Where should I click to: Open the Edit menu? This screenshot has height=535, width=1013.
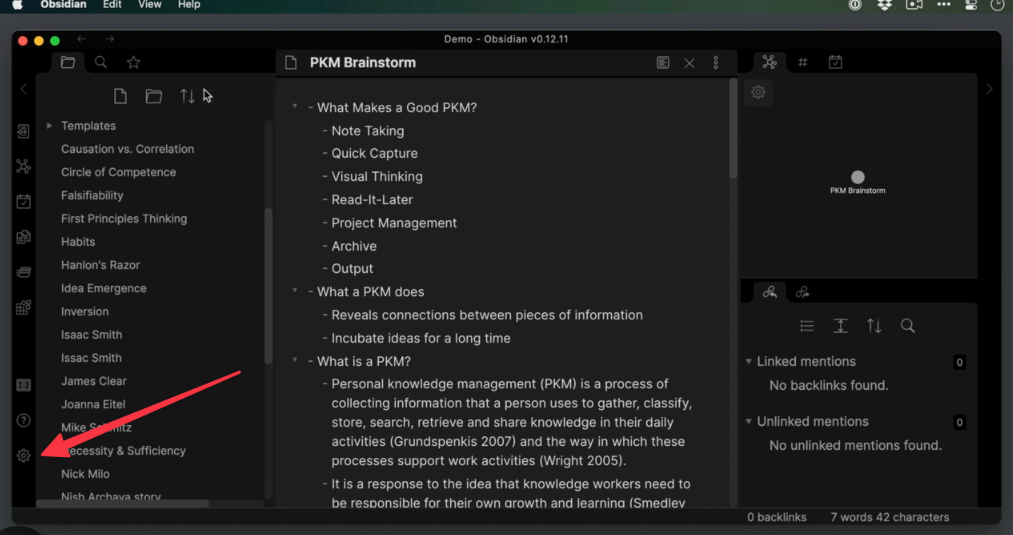[x=112, y=5]
